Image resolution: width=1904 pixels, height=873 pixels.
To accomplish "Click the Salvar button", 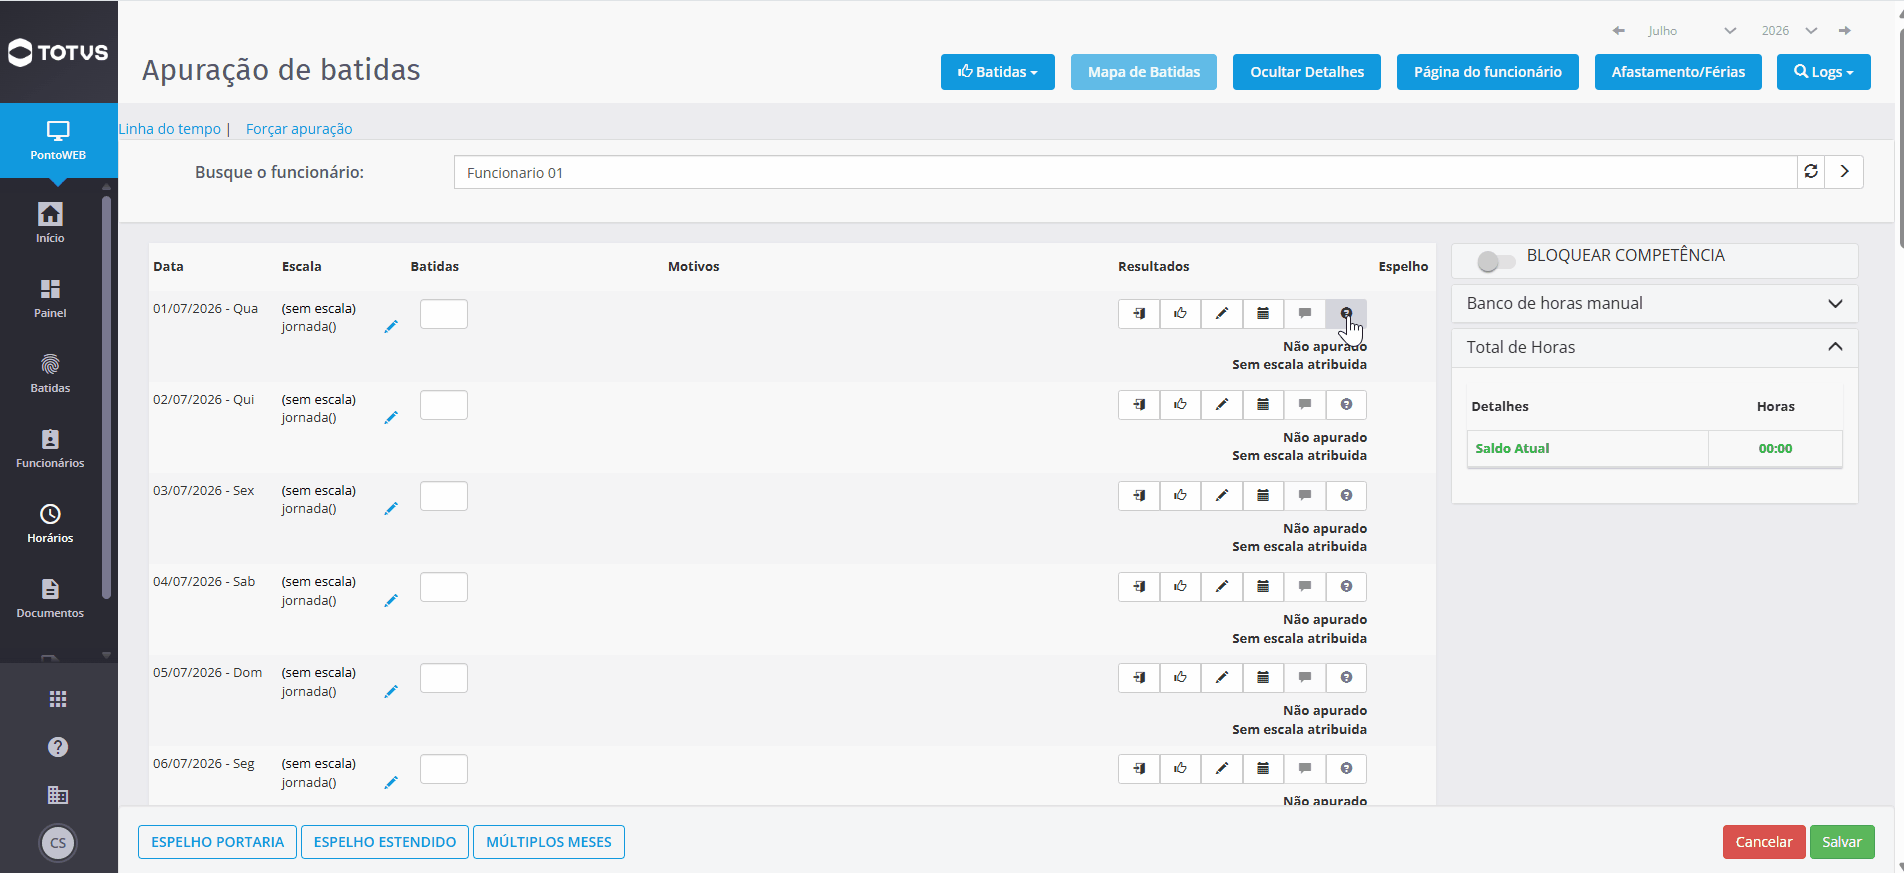I will (x=1842, y=842).
